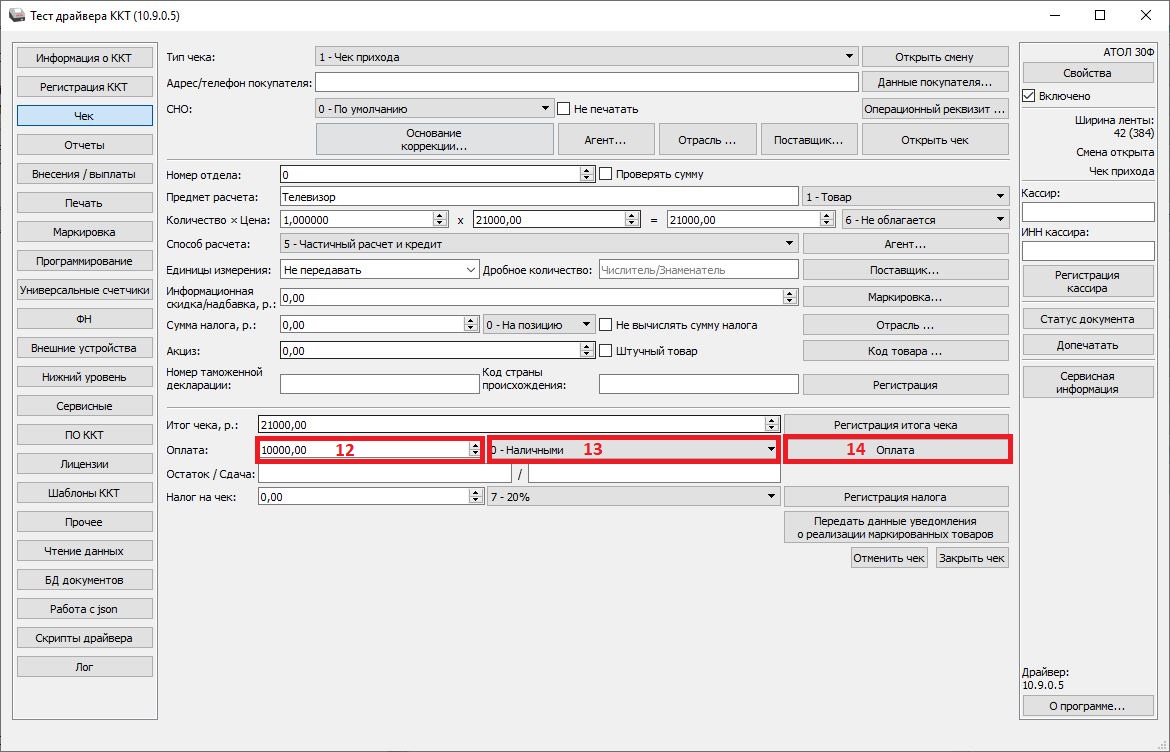Click Открыть смену button
Screen dimensions: 1170x752
click(x=934, y=57)
